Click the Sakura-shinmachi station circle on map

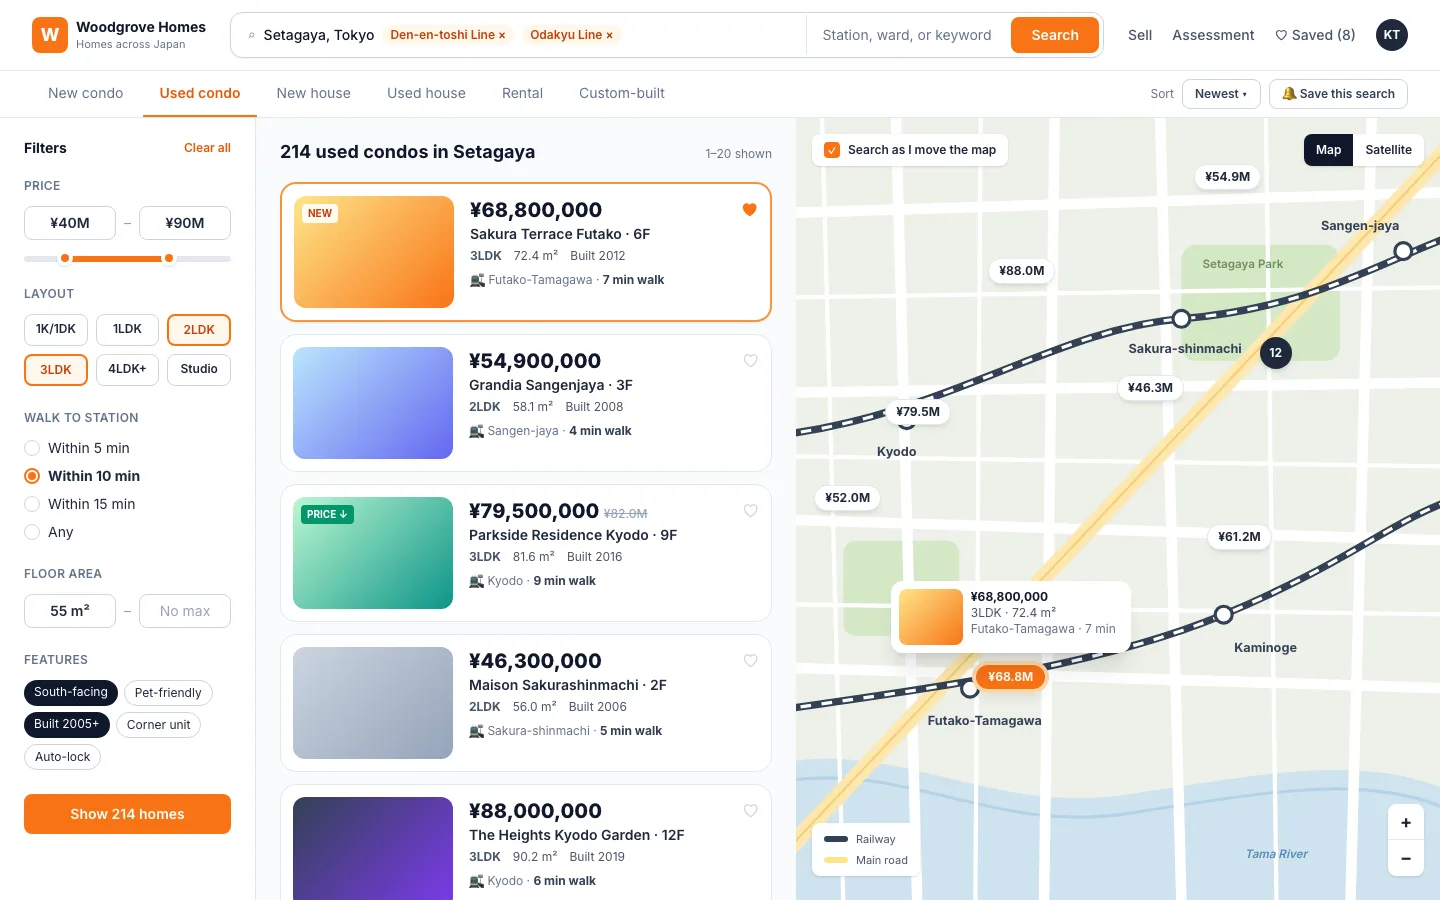[1181, 319]
